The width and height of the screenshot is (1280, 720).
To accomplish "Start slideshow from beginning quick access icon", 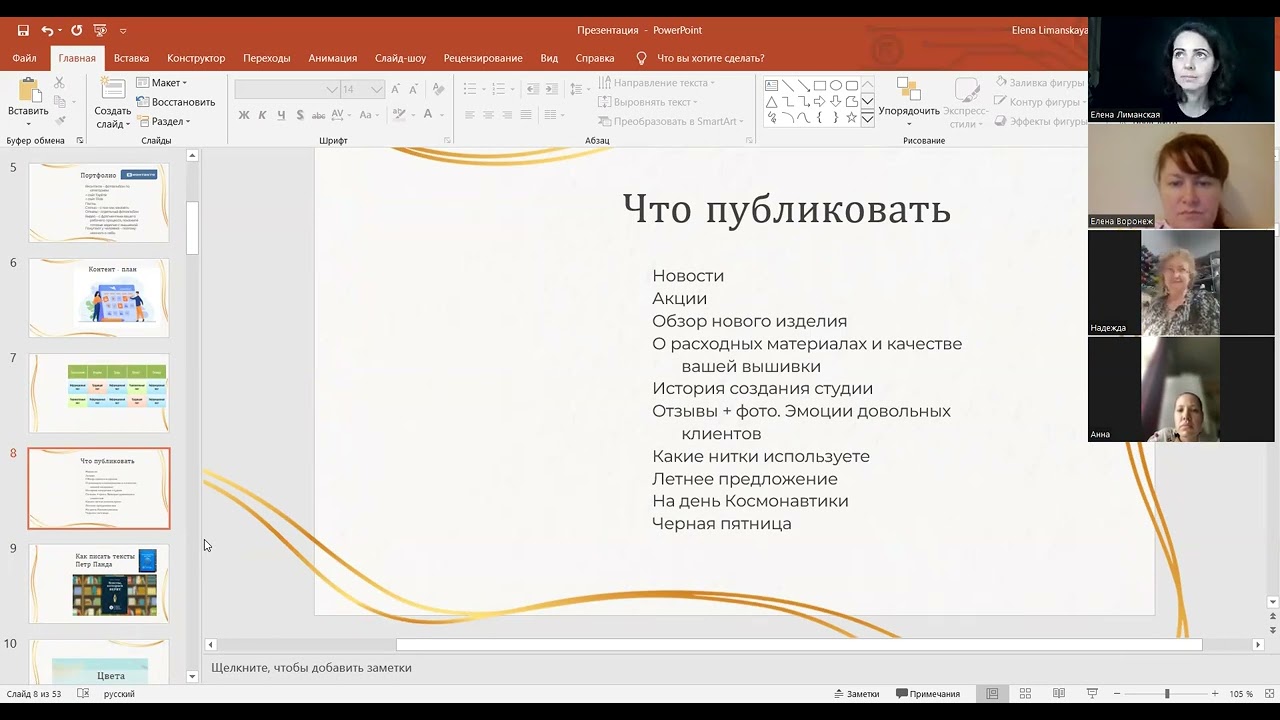I will coord(100,31).
